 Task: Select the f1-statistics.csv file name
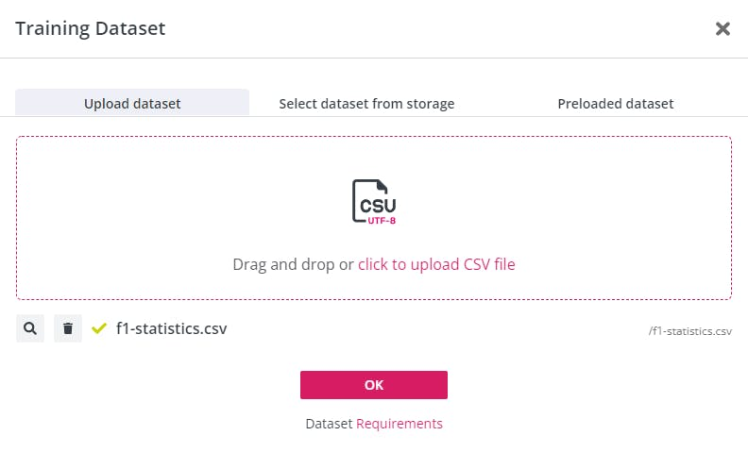pyautogui.click(x=171, y=328)
